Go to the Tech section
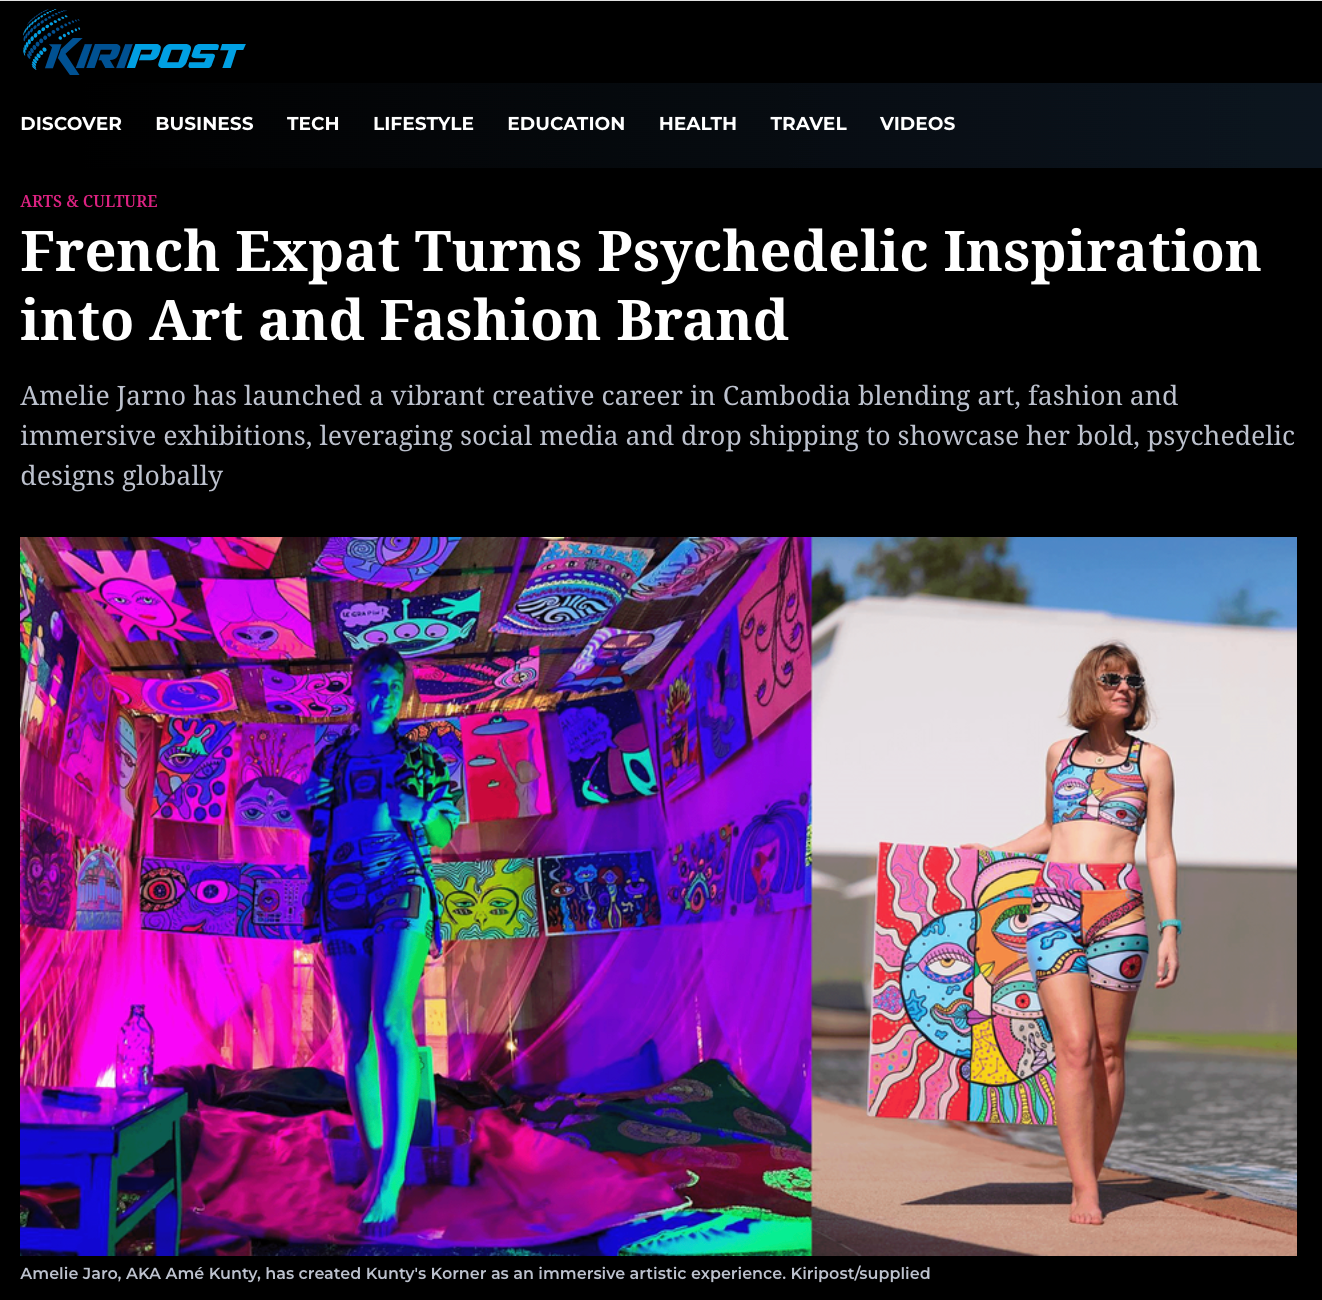 pyautogui.click(x=313, y=124)
